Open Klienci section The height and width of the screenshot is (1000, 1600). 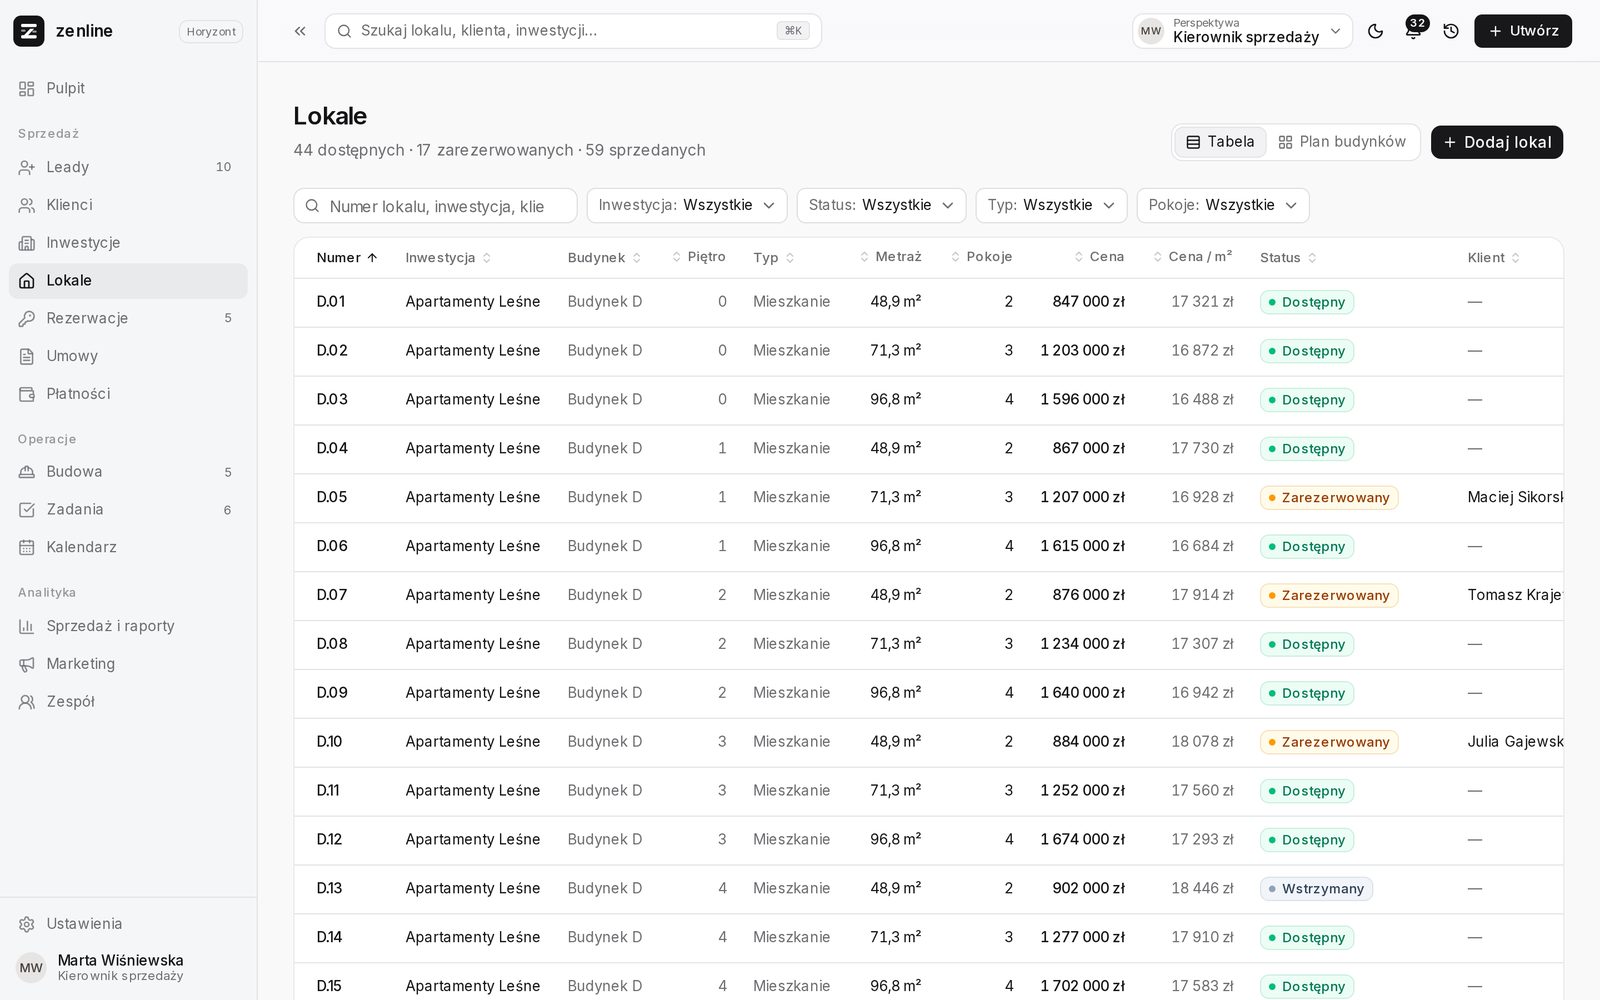tap(128, 205)
